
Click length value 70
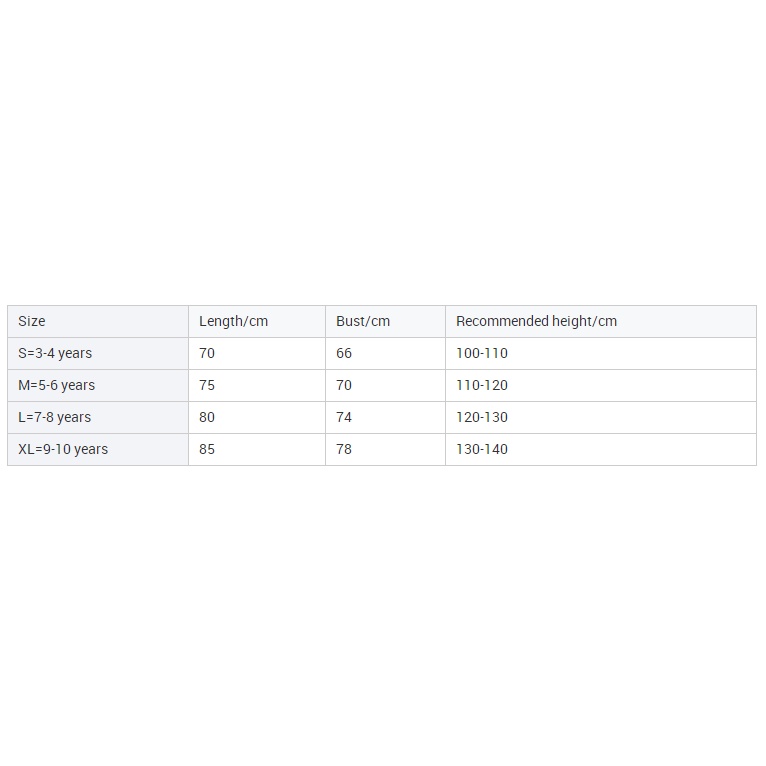[207, 353]
